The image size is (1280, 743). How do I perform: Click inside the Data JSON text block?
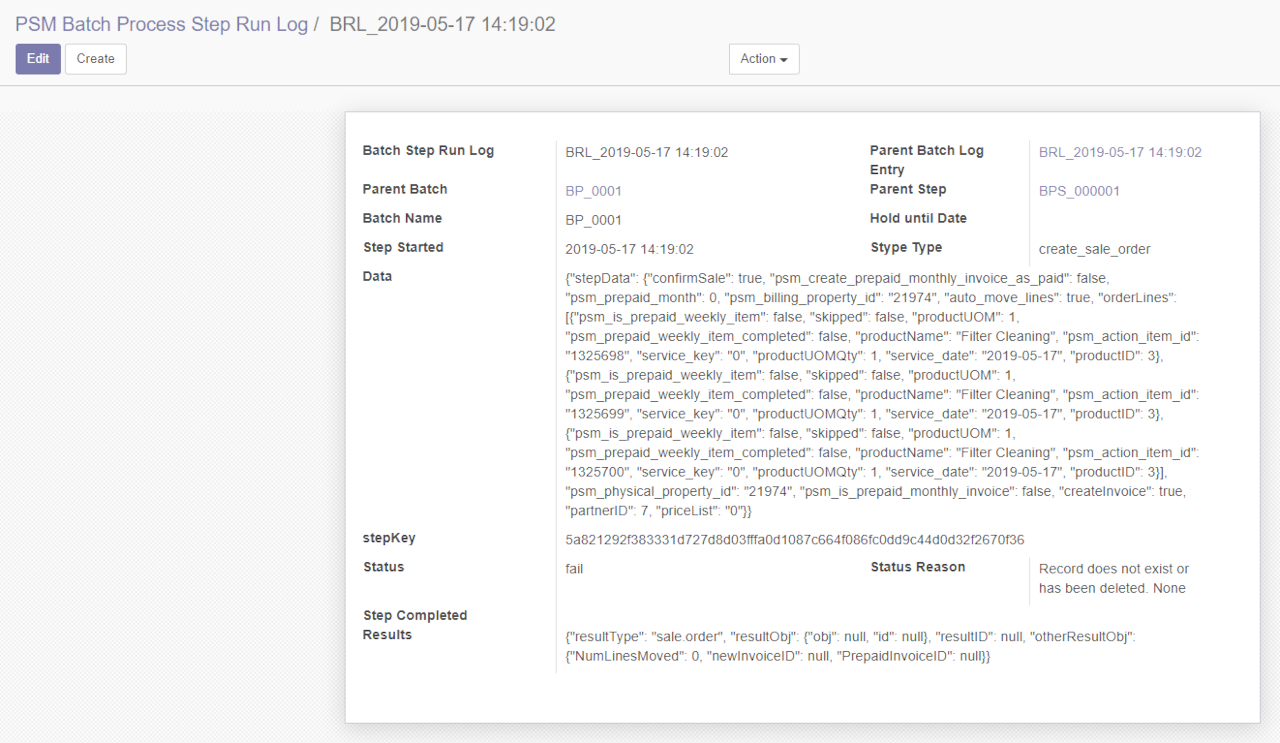[x=880, y=394]
